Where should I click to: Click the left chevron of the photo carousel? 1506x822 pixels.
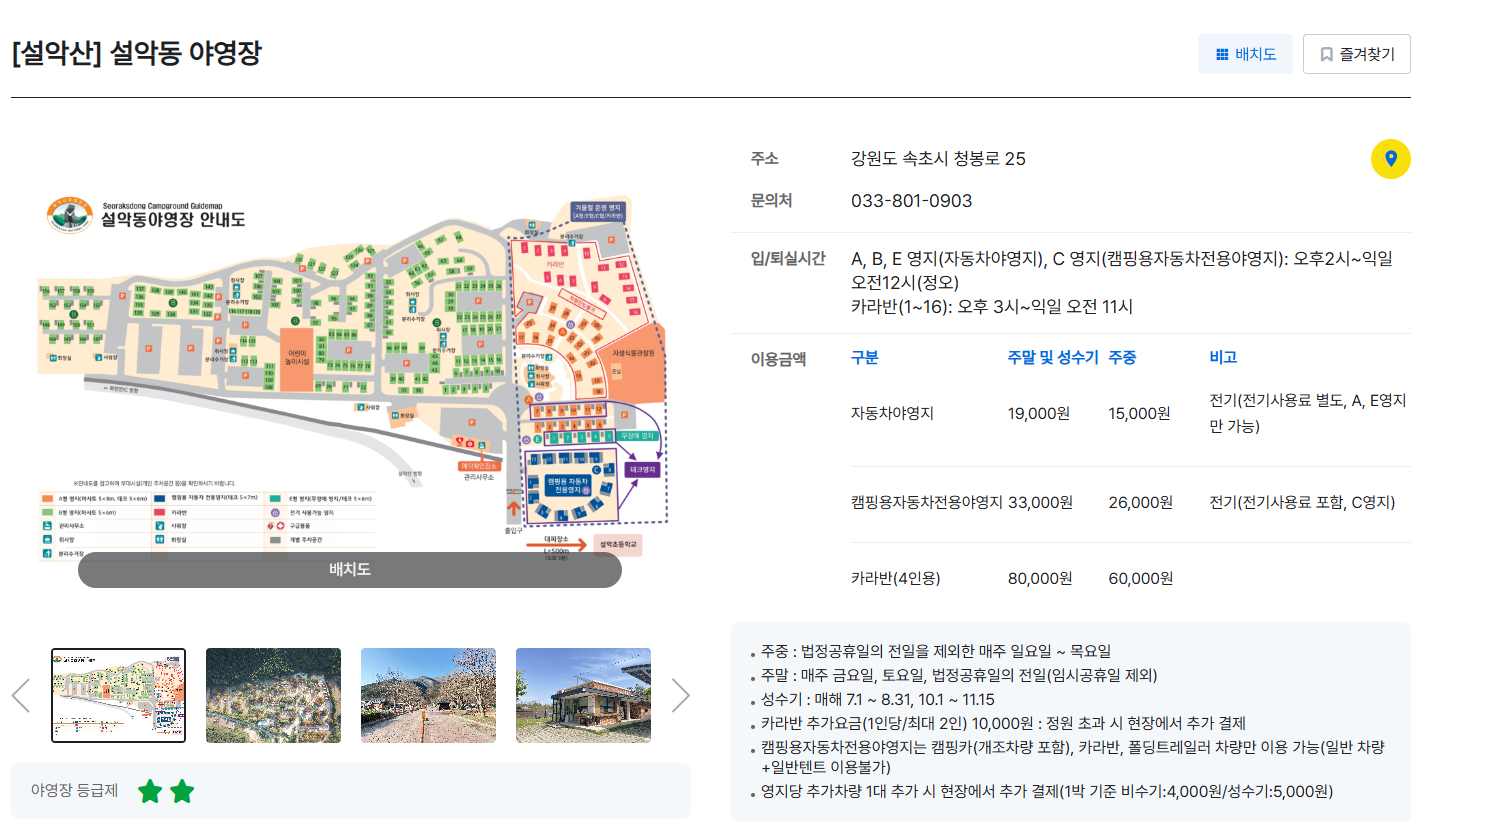pyautogui.click(x=20, y=694)
